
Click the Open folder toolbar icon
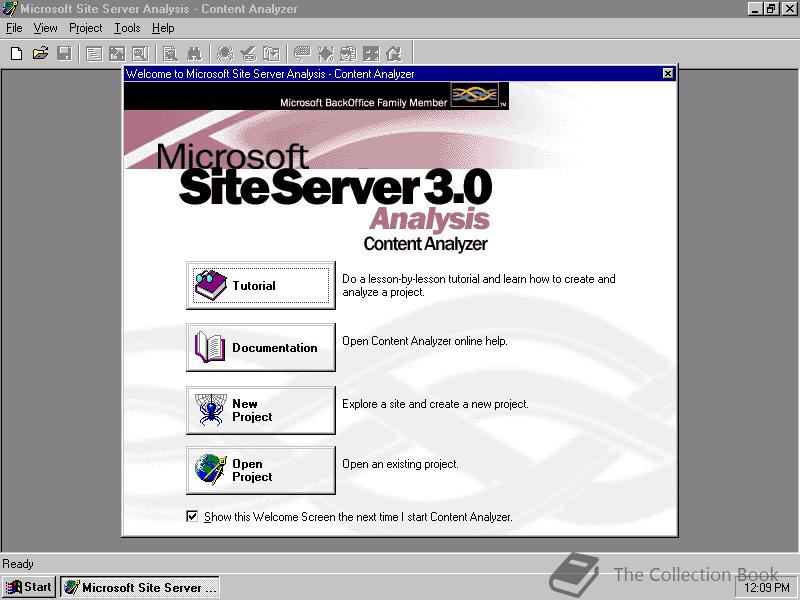(40, 53)
